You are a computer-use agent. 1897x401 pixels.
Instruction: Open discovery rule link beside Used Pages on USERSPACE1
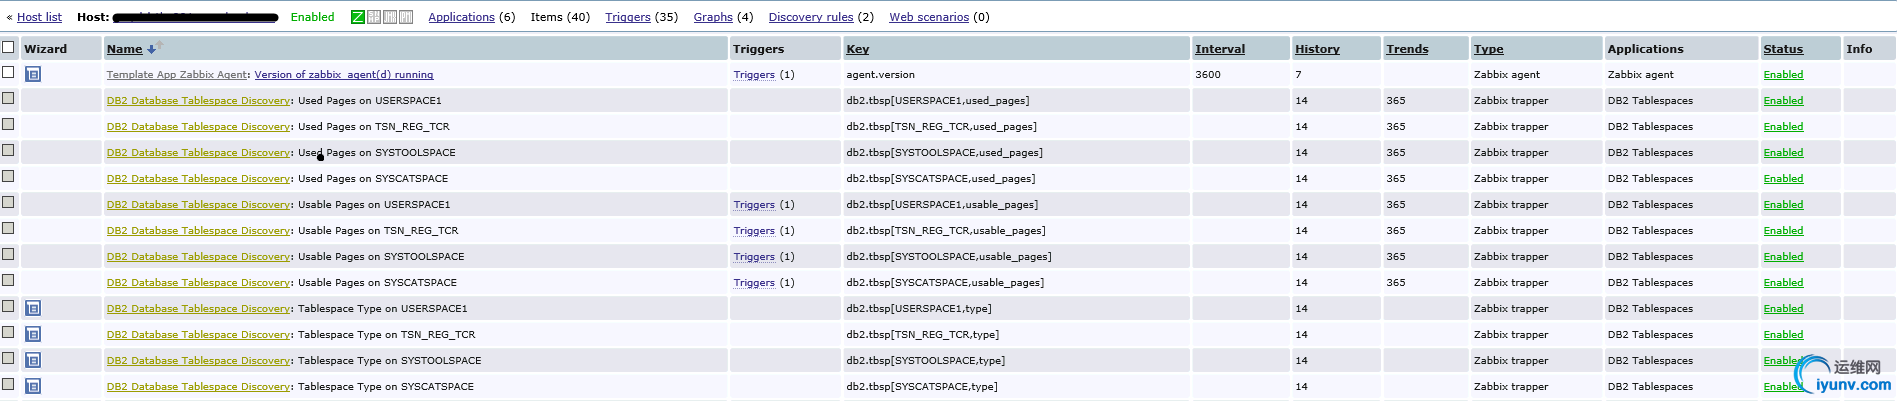click(x=199, y=101)
